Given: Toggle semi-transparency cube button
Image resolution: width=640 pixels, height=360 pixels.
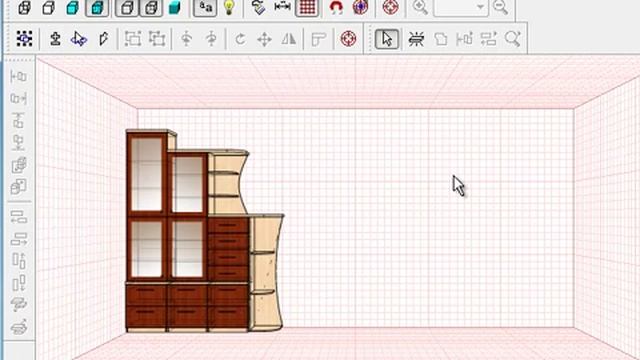Looking at the screenshot, I should 151,8.
